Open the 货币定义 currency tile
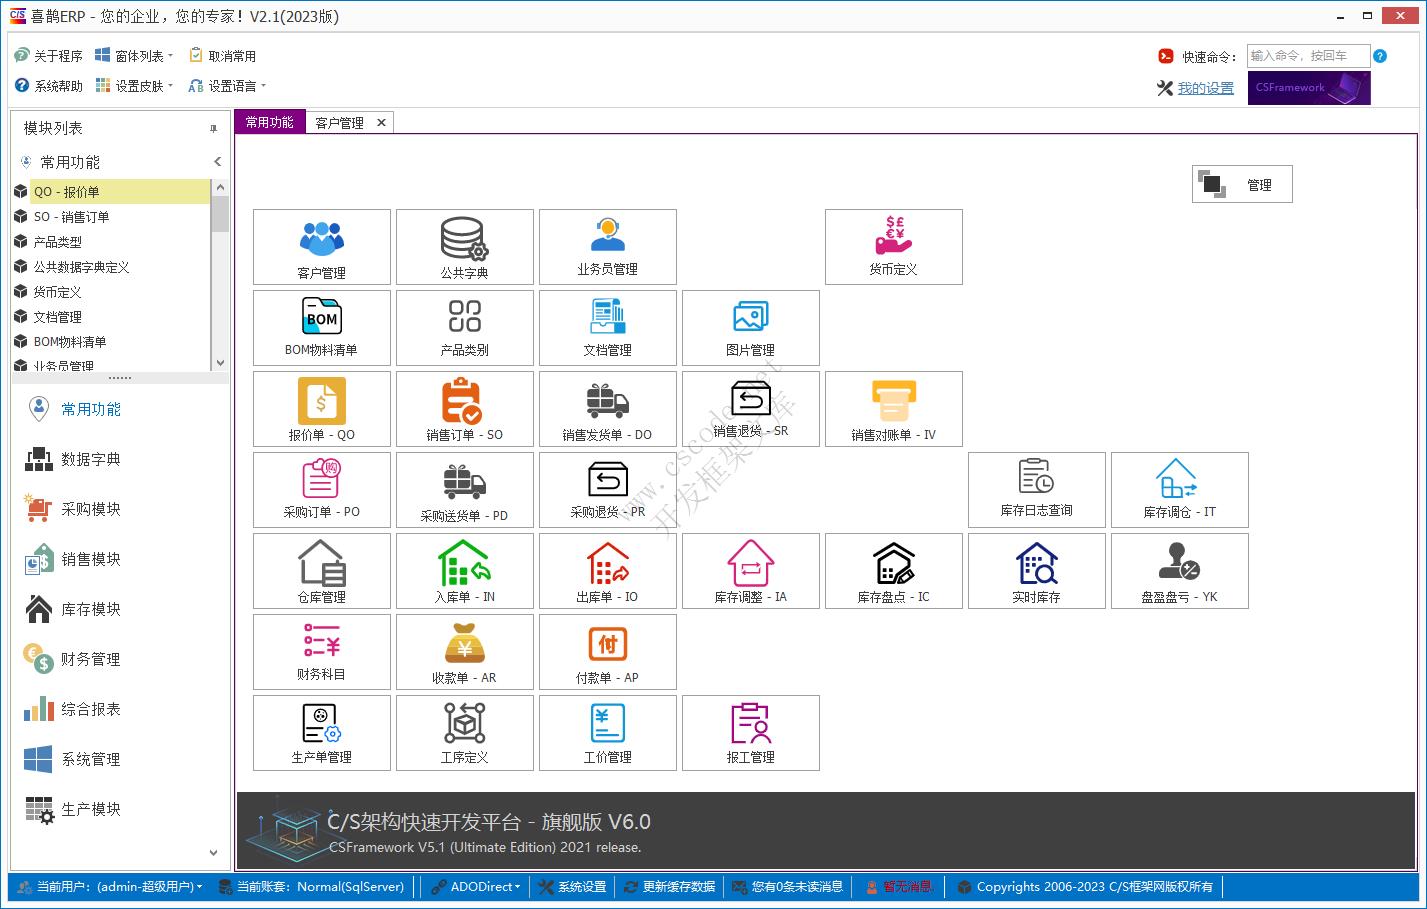The width and height of the screenshot is (1427, 909). [893, 247]
